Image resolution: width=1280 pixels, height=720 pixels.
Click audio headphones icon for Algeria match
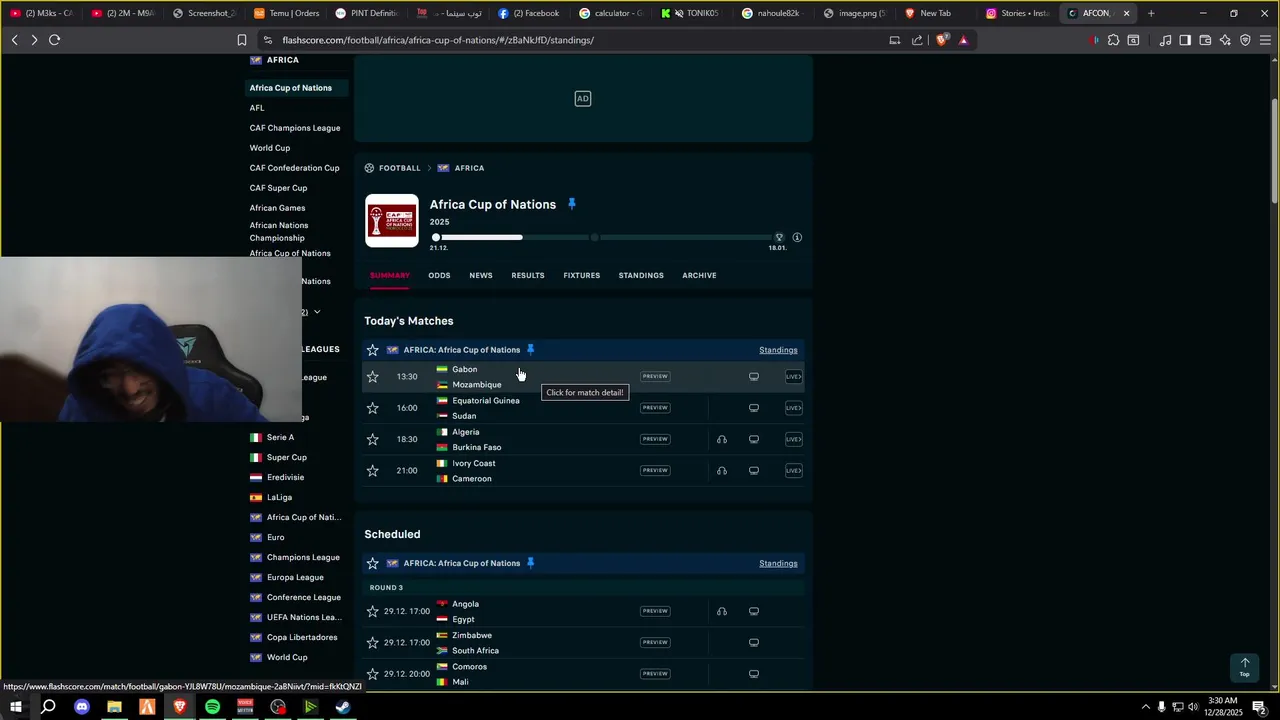(722, 439)
